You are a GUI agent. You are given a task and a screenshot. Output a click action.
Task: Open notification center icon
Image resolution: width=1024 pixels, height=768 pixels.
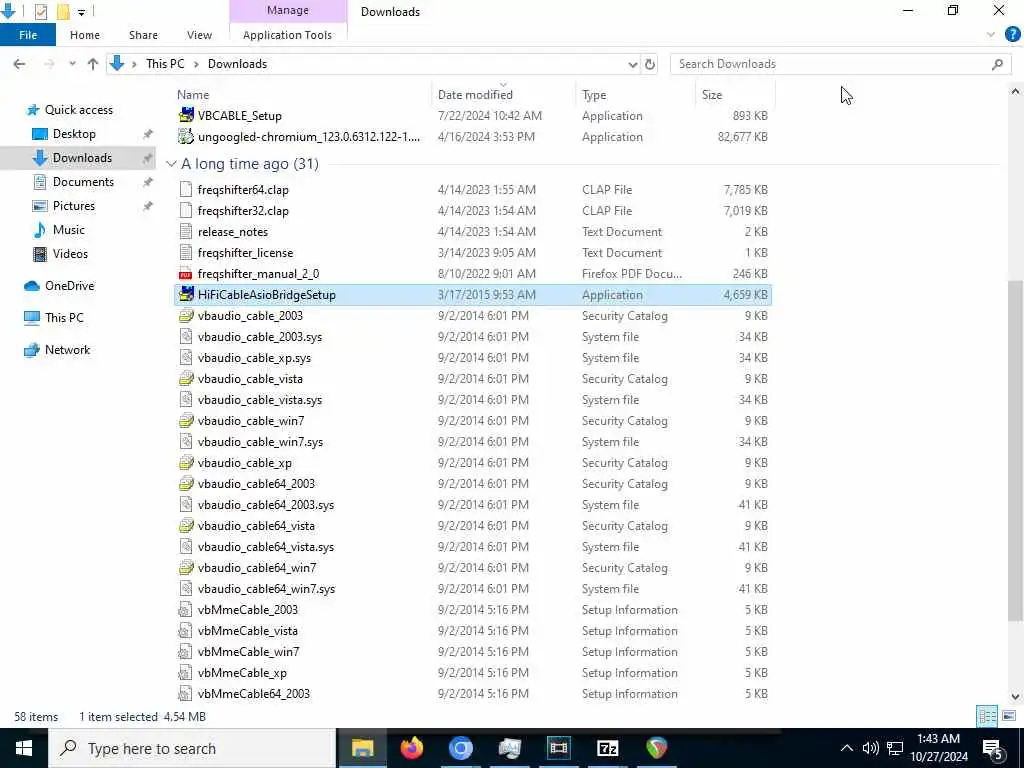click(993, 749)
